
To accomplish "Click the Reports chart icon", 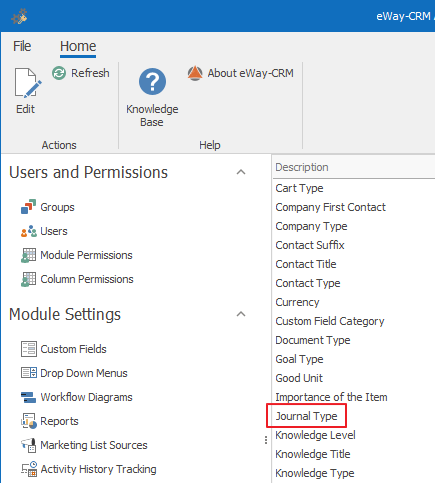I will tap(29, 421).
